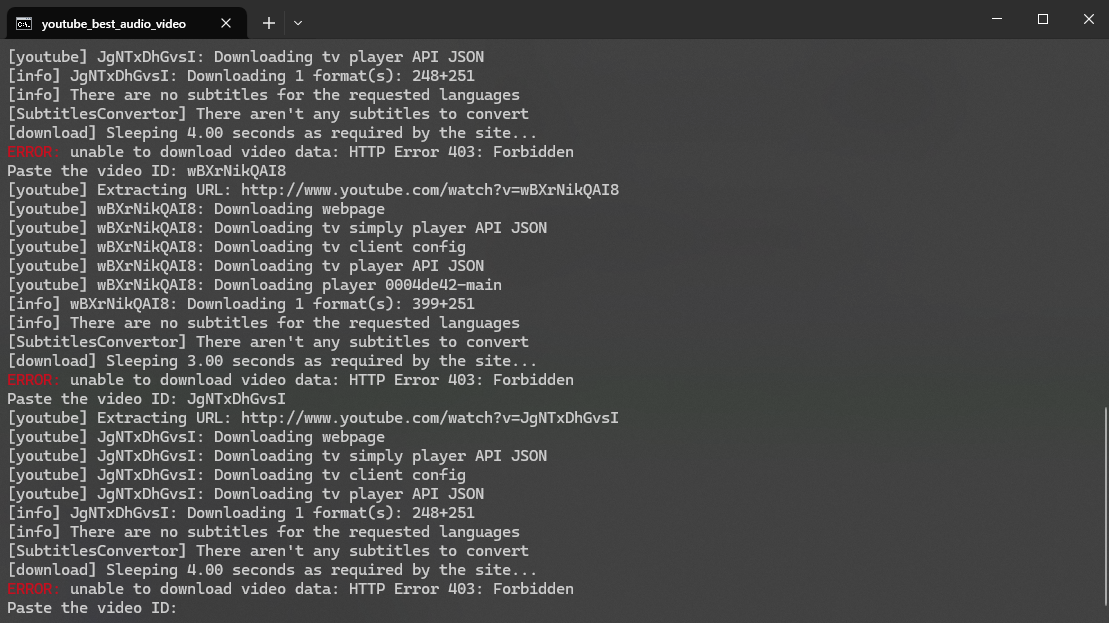
Task: Close the terminal window
Action: click(1089, 19)
